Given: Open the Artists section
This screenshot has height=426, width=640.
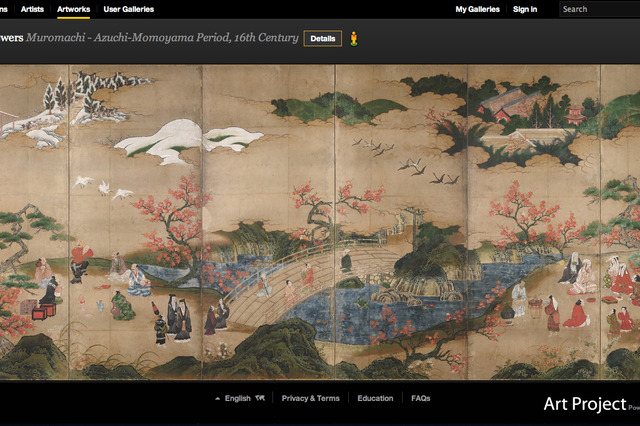Looking at the screenshot, I should pyautogui.click(x=32, y=9).
